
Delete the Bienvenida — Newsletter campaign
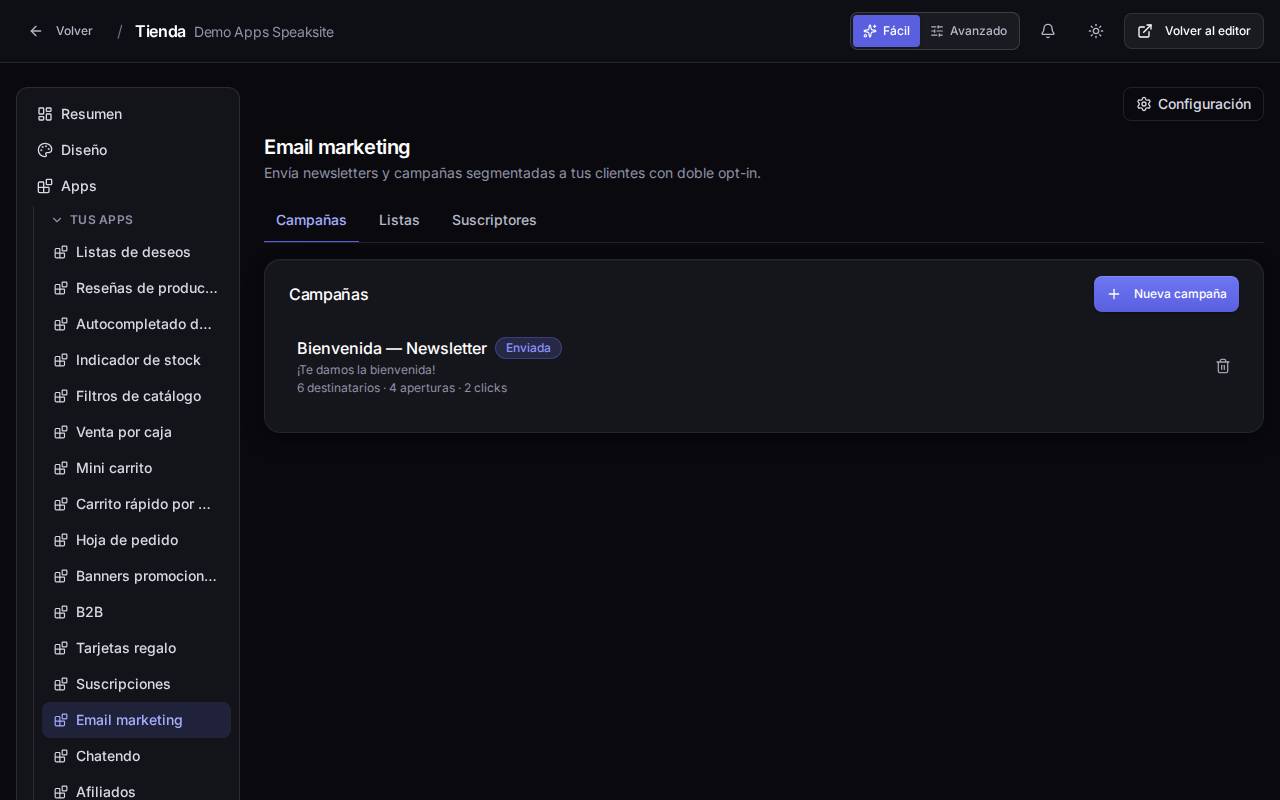[1222, 366]
